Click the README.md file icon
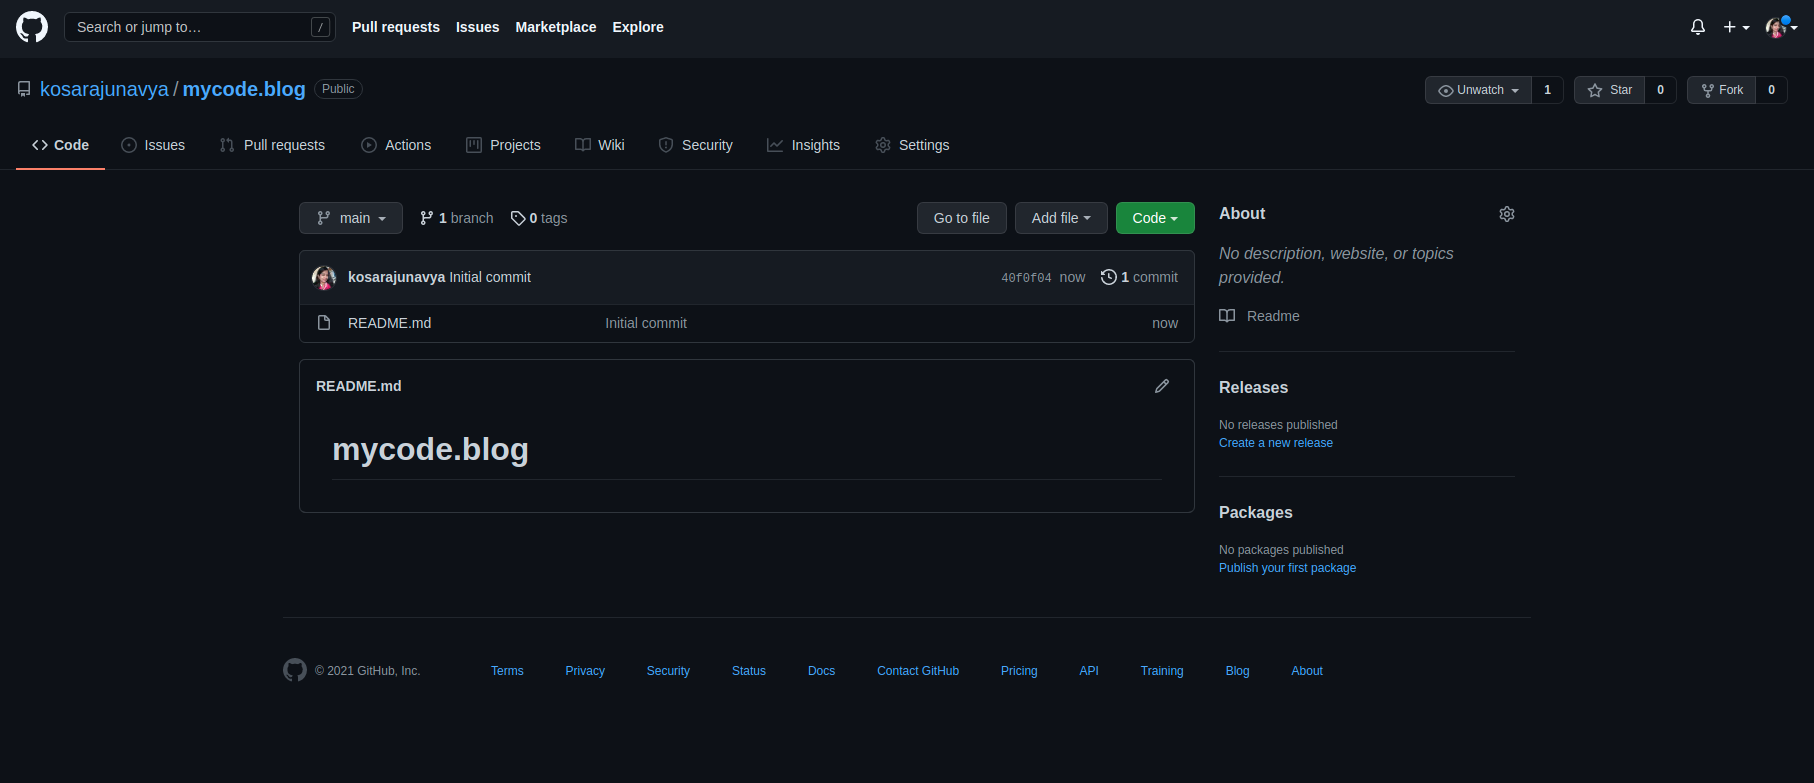Viewport: 1814px width, 783px height. click(324, 323)
